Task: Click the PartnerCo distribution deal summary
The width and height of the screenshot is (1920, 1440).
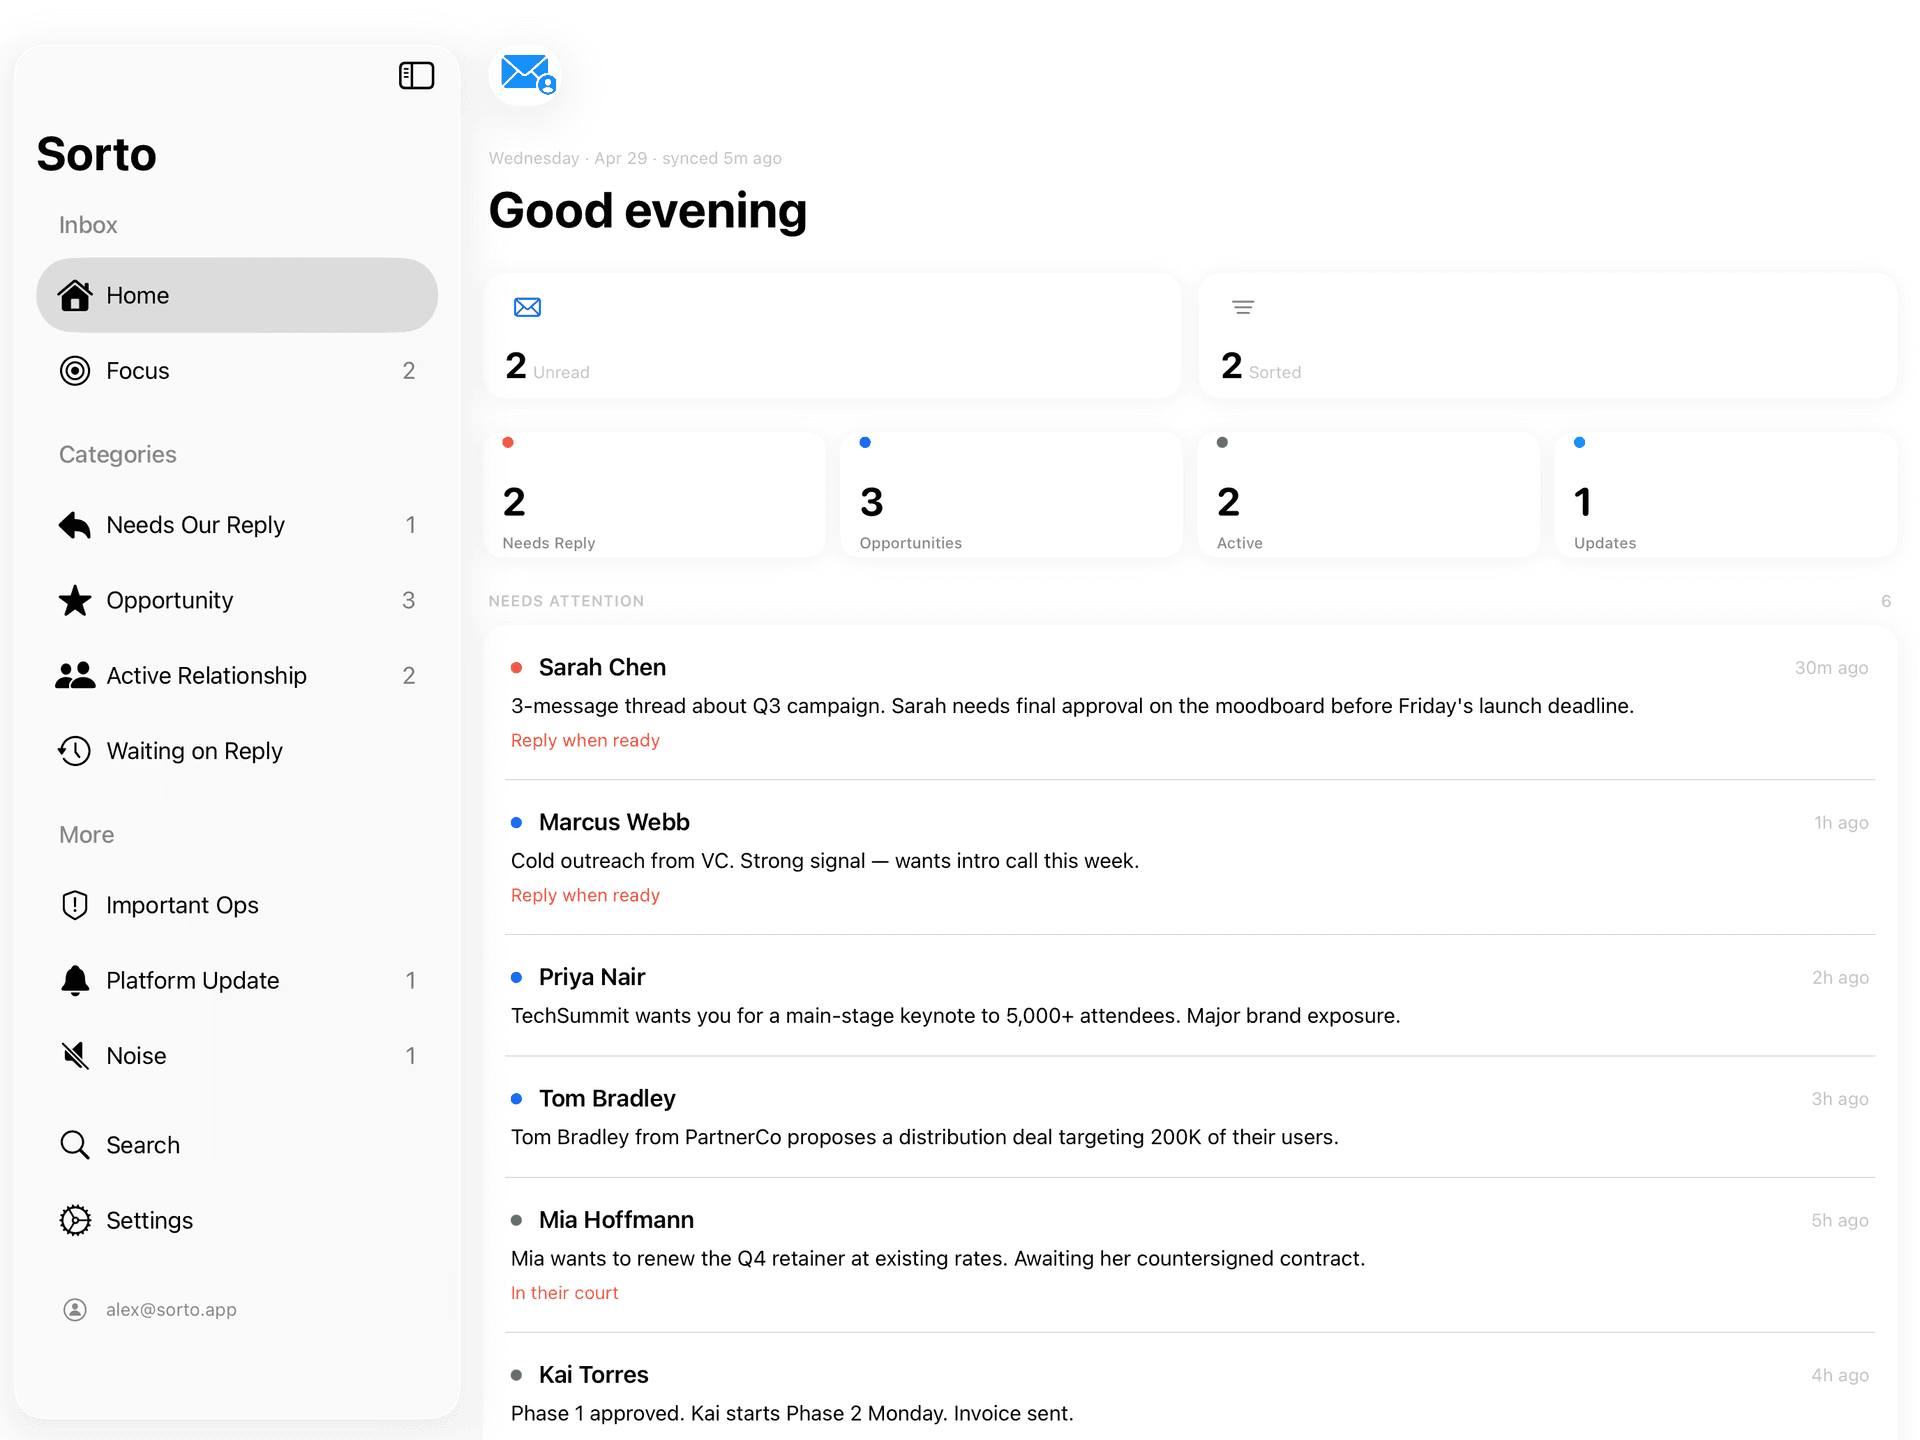Action: click(x=925, y=1137)
